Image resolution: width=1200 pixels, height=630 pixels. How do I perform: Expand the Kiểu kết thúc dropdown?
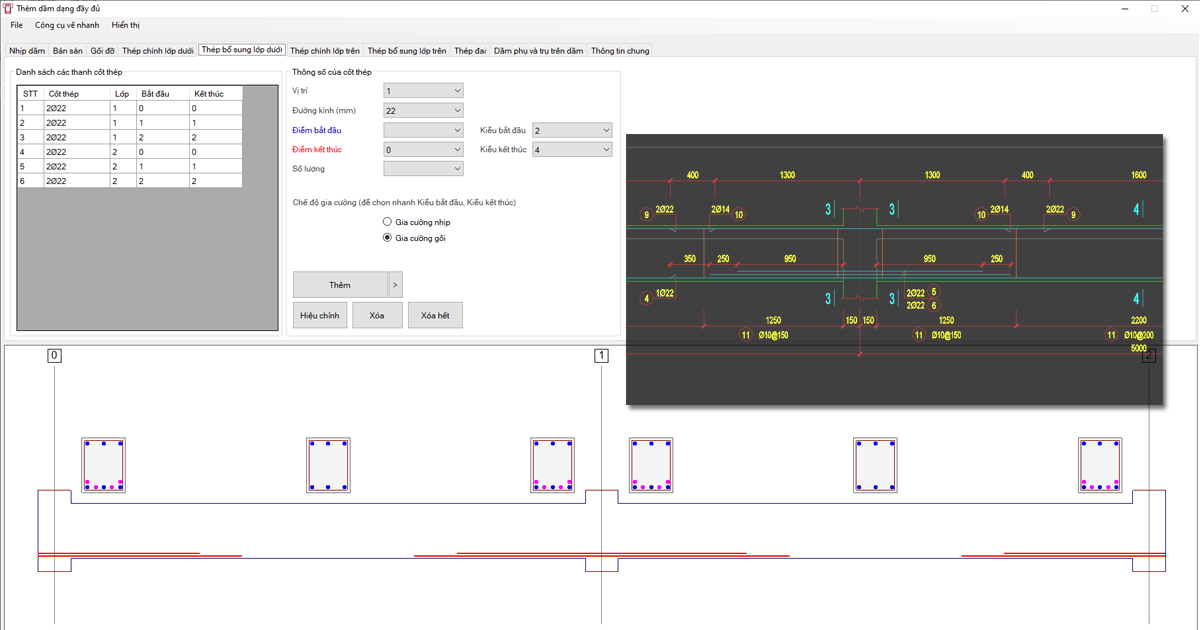tap(571, 150)
